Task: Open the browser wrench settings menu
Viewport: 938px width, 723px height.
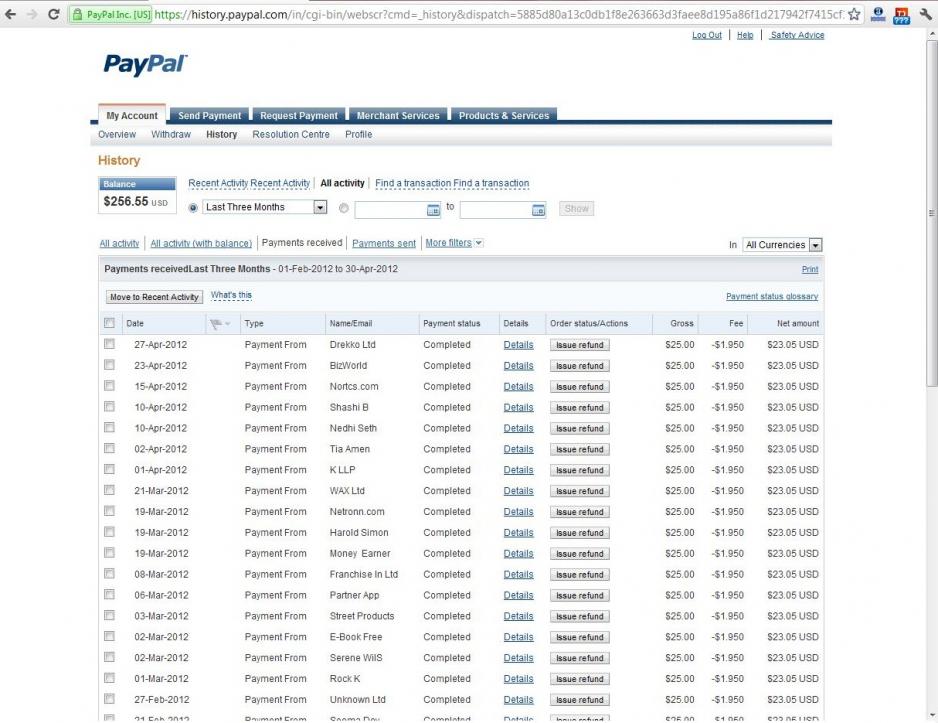Action: pos(925,14)
